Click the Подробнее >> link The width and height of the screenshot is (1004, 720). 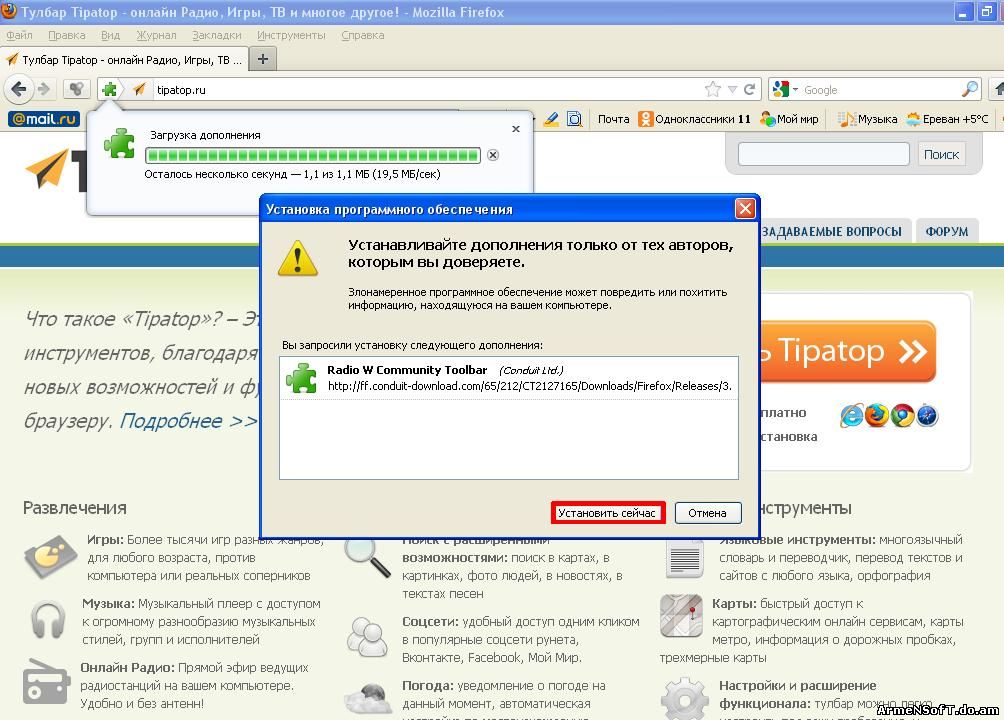(x=189, y=421)
